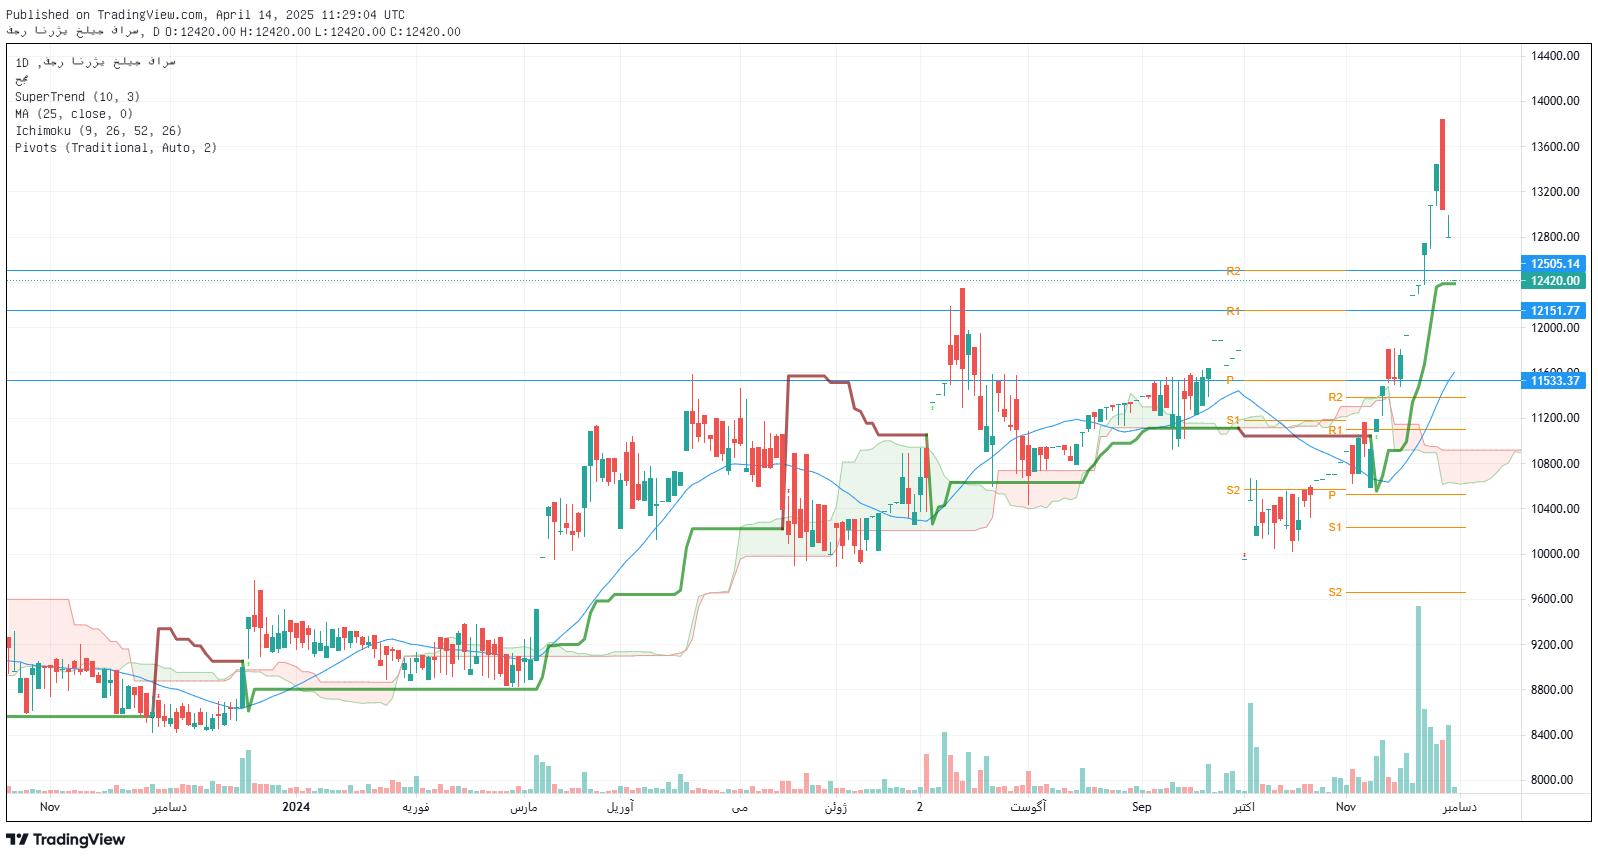Image resolution: width=1598 pixels, height=858 pixels.
Task: Click the green 12420.00 current price tag
Action: pos(1555,281)
